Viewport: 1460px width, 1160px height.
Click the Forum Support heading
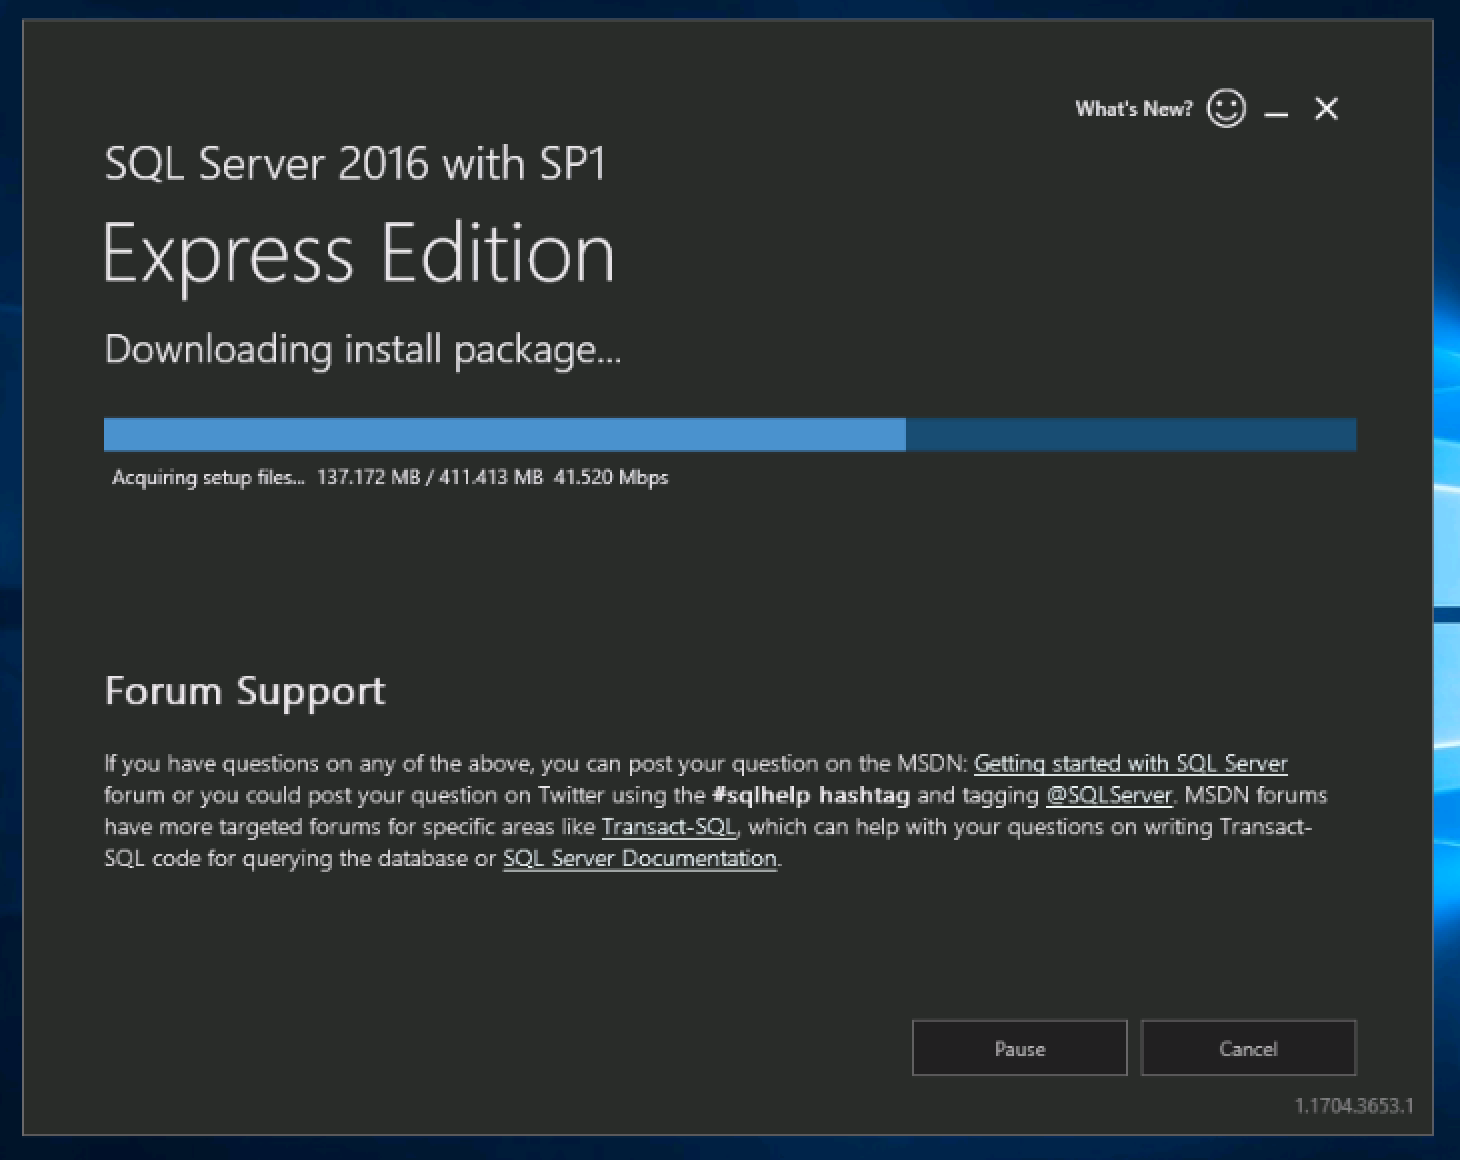coord(245,691)
